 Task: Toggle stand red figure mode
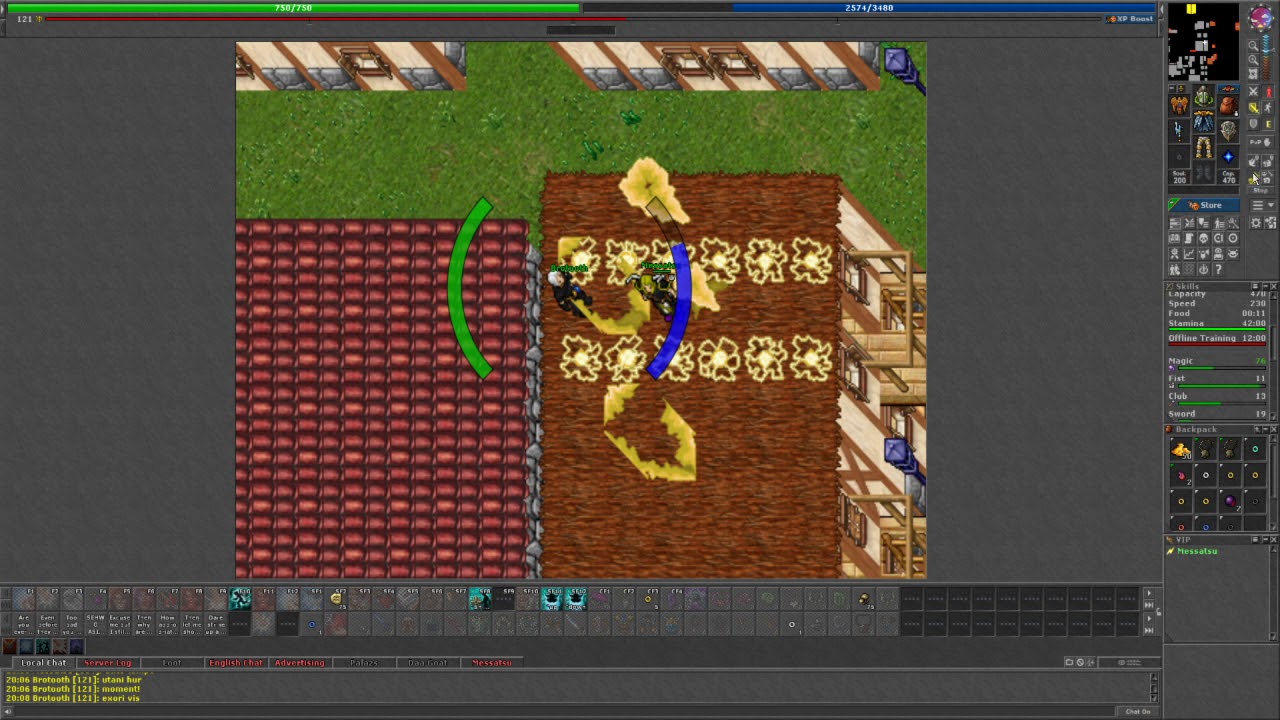[x=1269, y=92]
